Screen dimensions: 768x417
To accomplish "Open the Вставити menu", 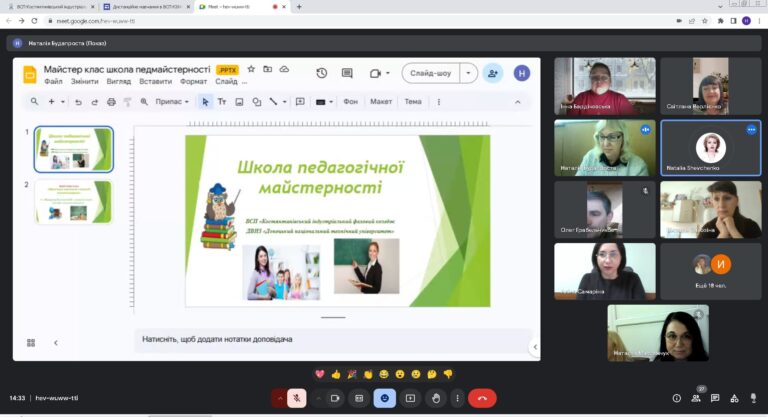I will pos(155,81).
